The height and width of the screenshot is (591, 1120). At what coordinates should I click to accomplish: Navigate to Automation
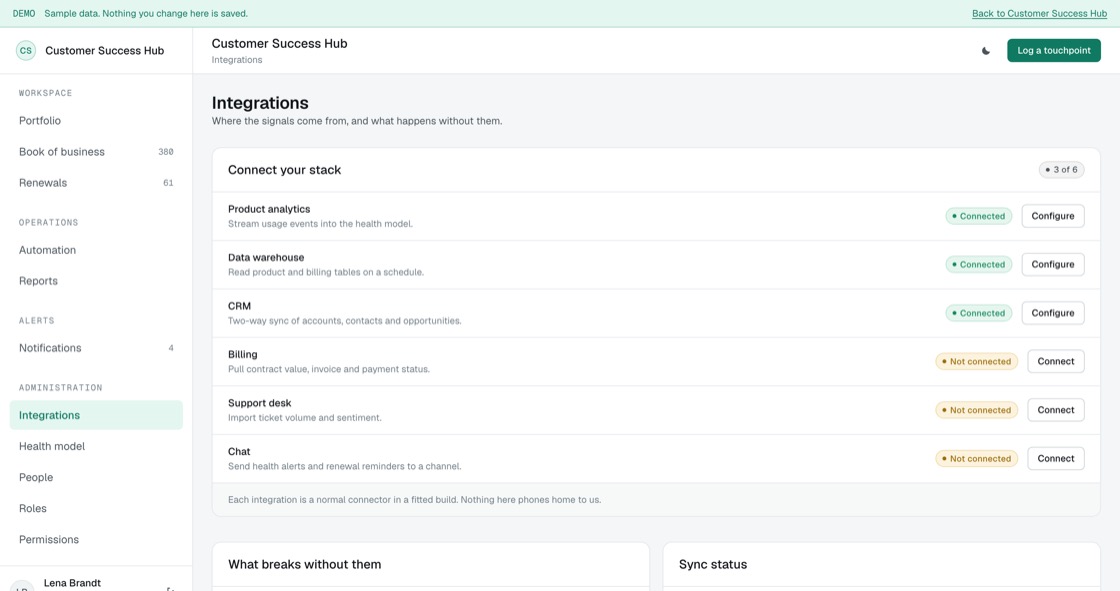click(96, 250)
